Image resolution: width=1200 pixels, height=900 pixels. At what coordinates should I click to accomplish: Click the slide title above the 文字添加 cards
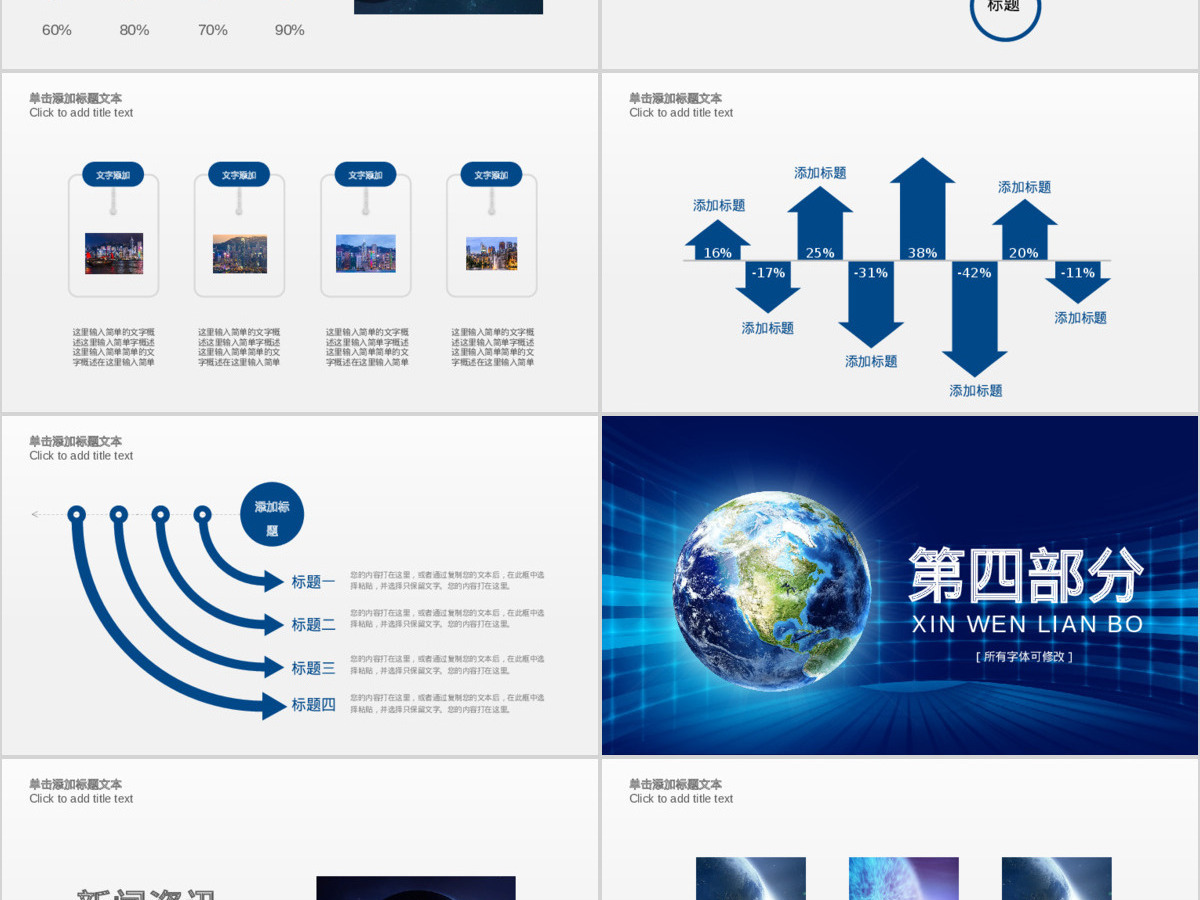click(81, 105)
